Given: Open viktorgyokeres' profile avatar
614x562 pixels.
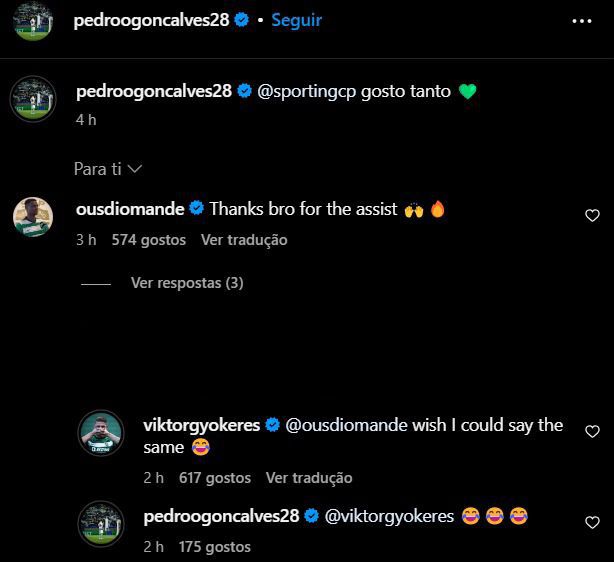Looking at the screenshot, I should tap(101, 433).
